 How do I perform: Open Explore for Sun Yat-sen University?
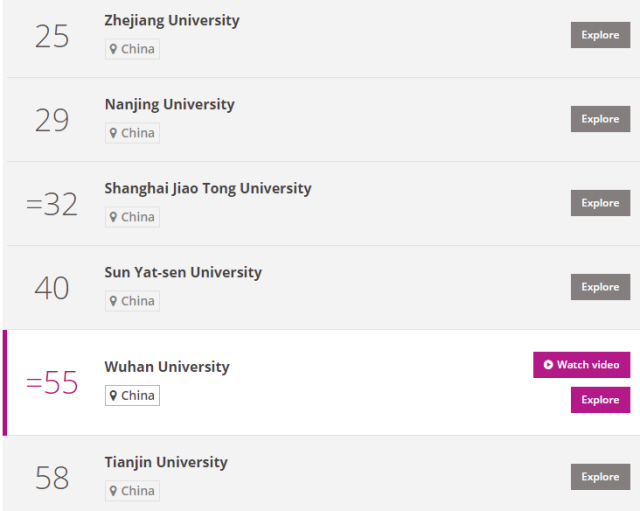point(600,287)
